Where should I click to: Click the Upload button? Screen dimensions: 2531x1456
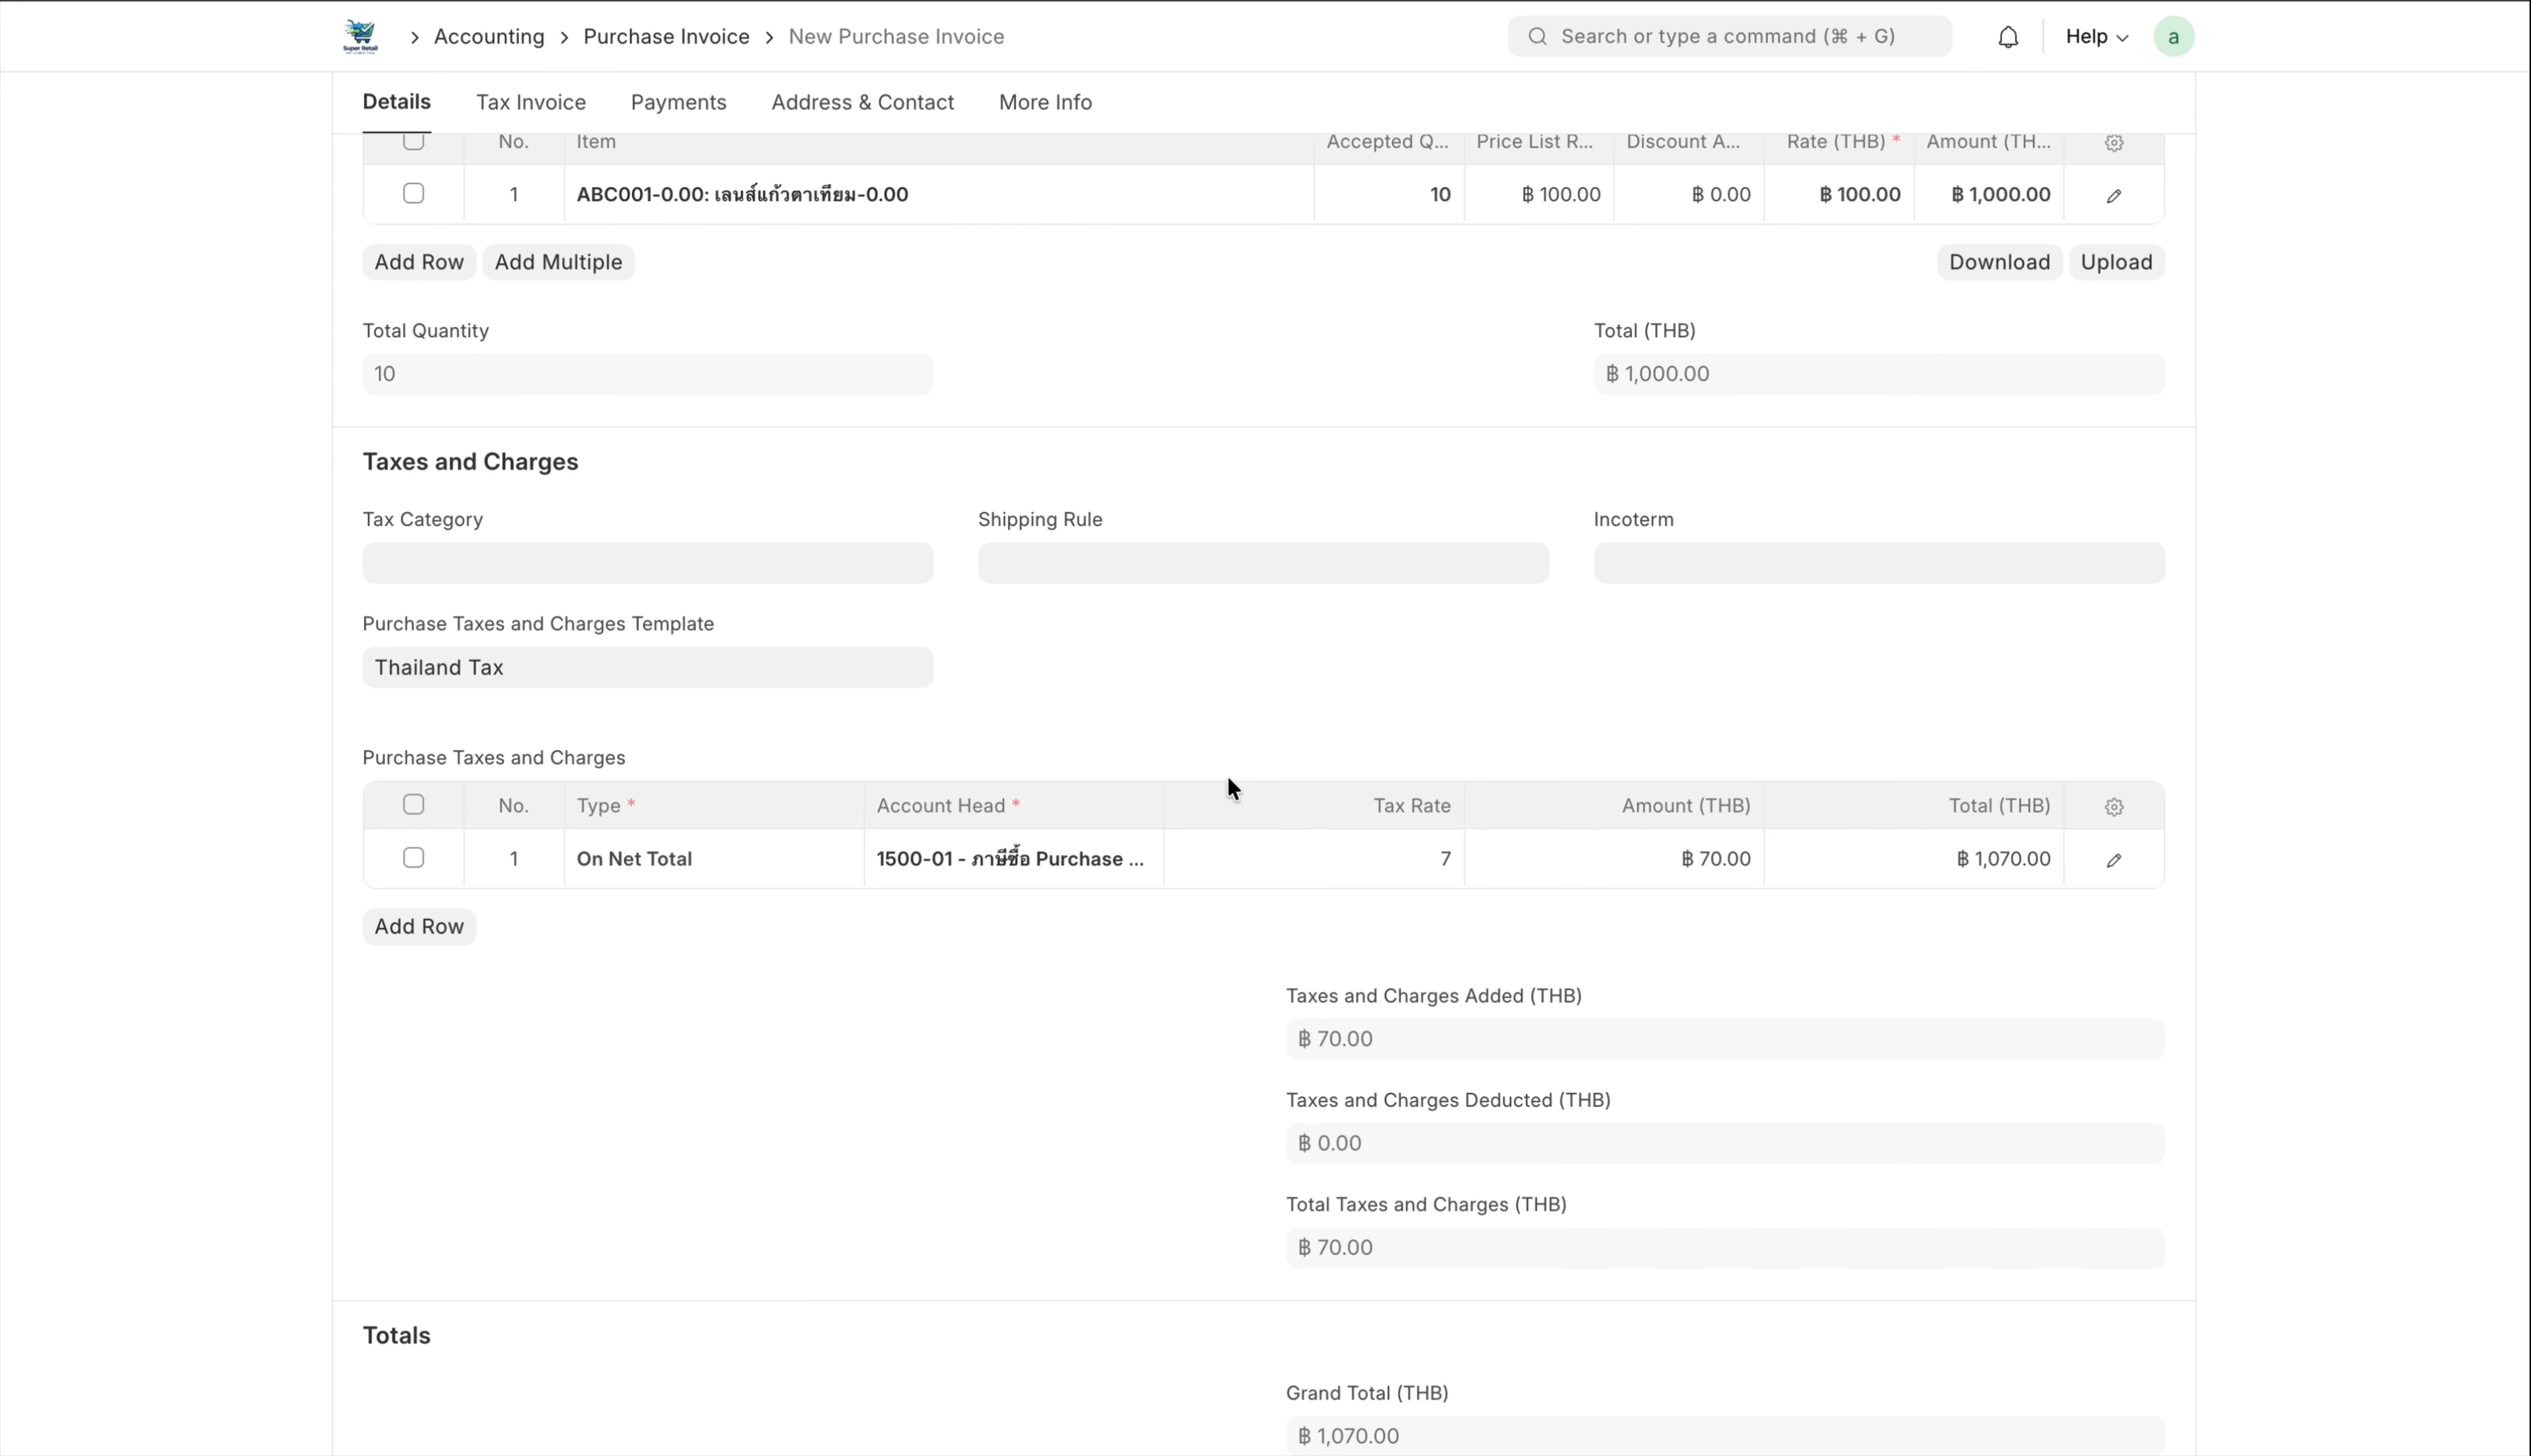(2116, 262)
